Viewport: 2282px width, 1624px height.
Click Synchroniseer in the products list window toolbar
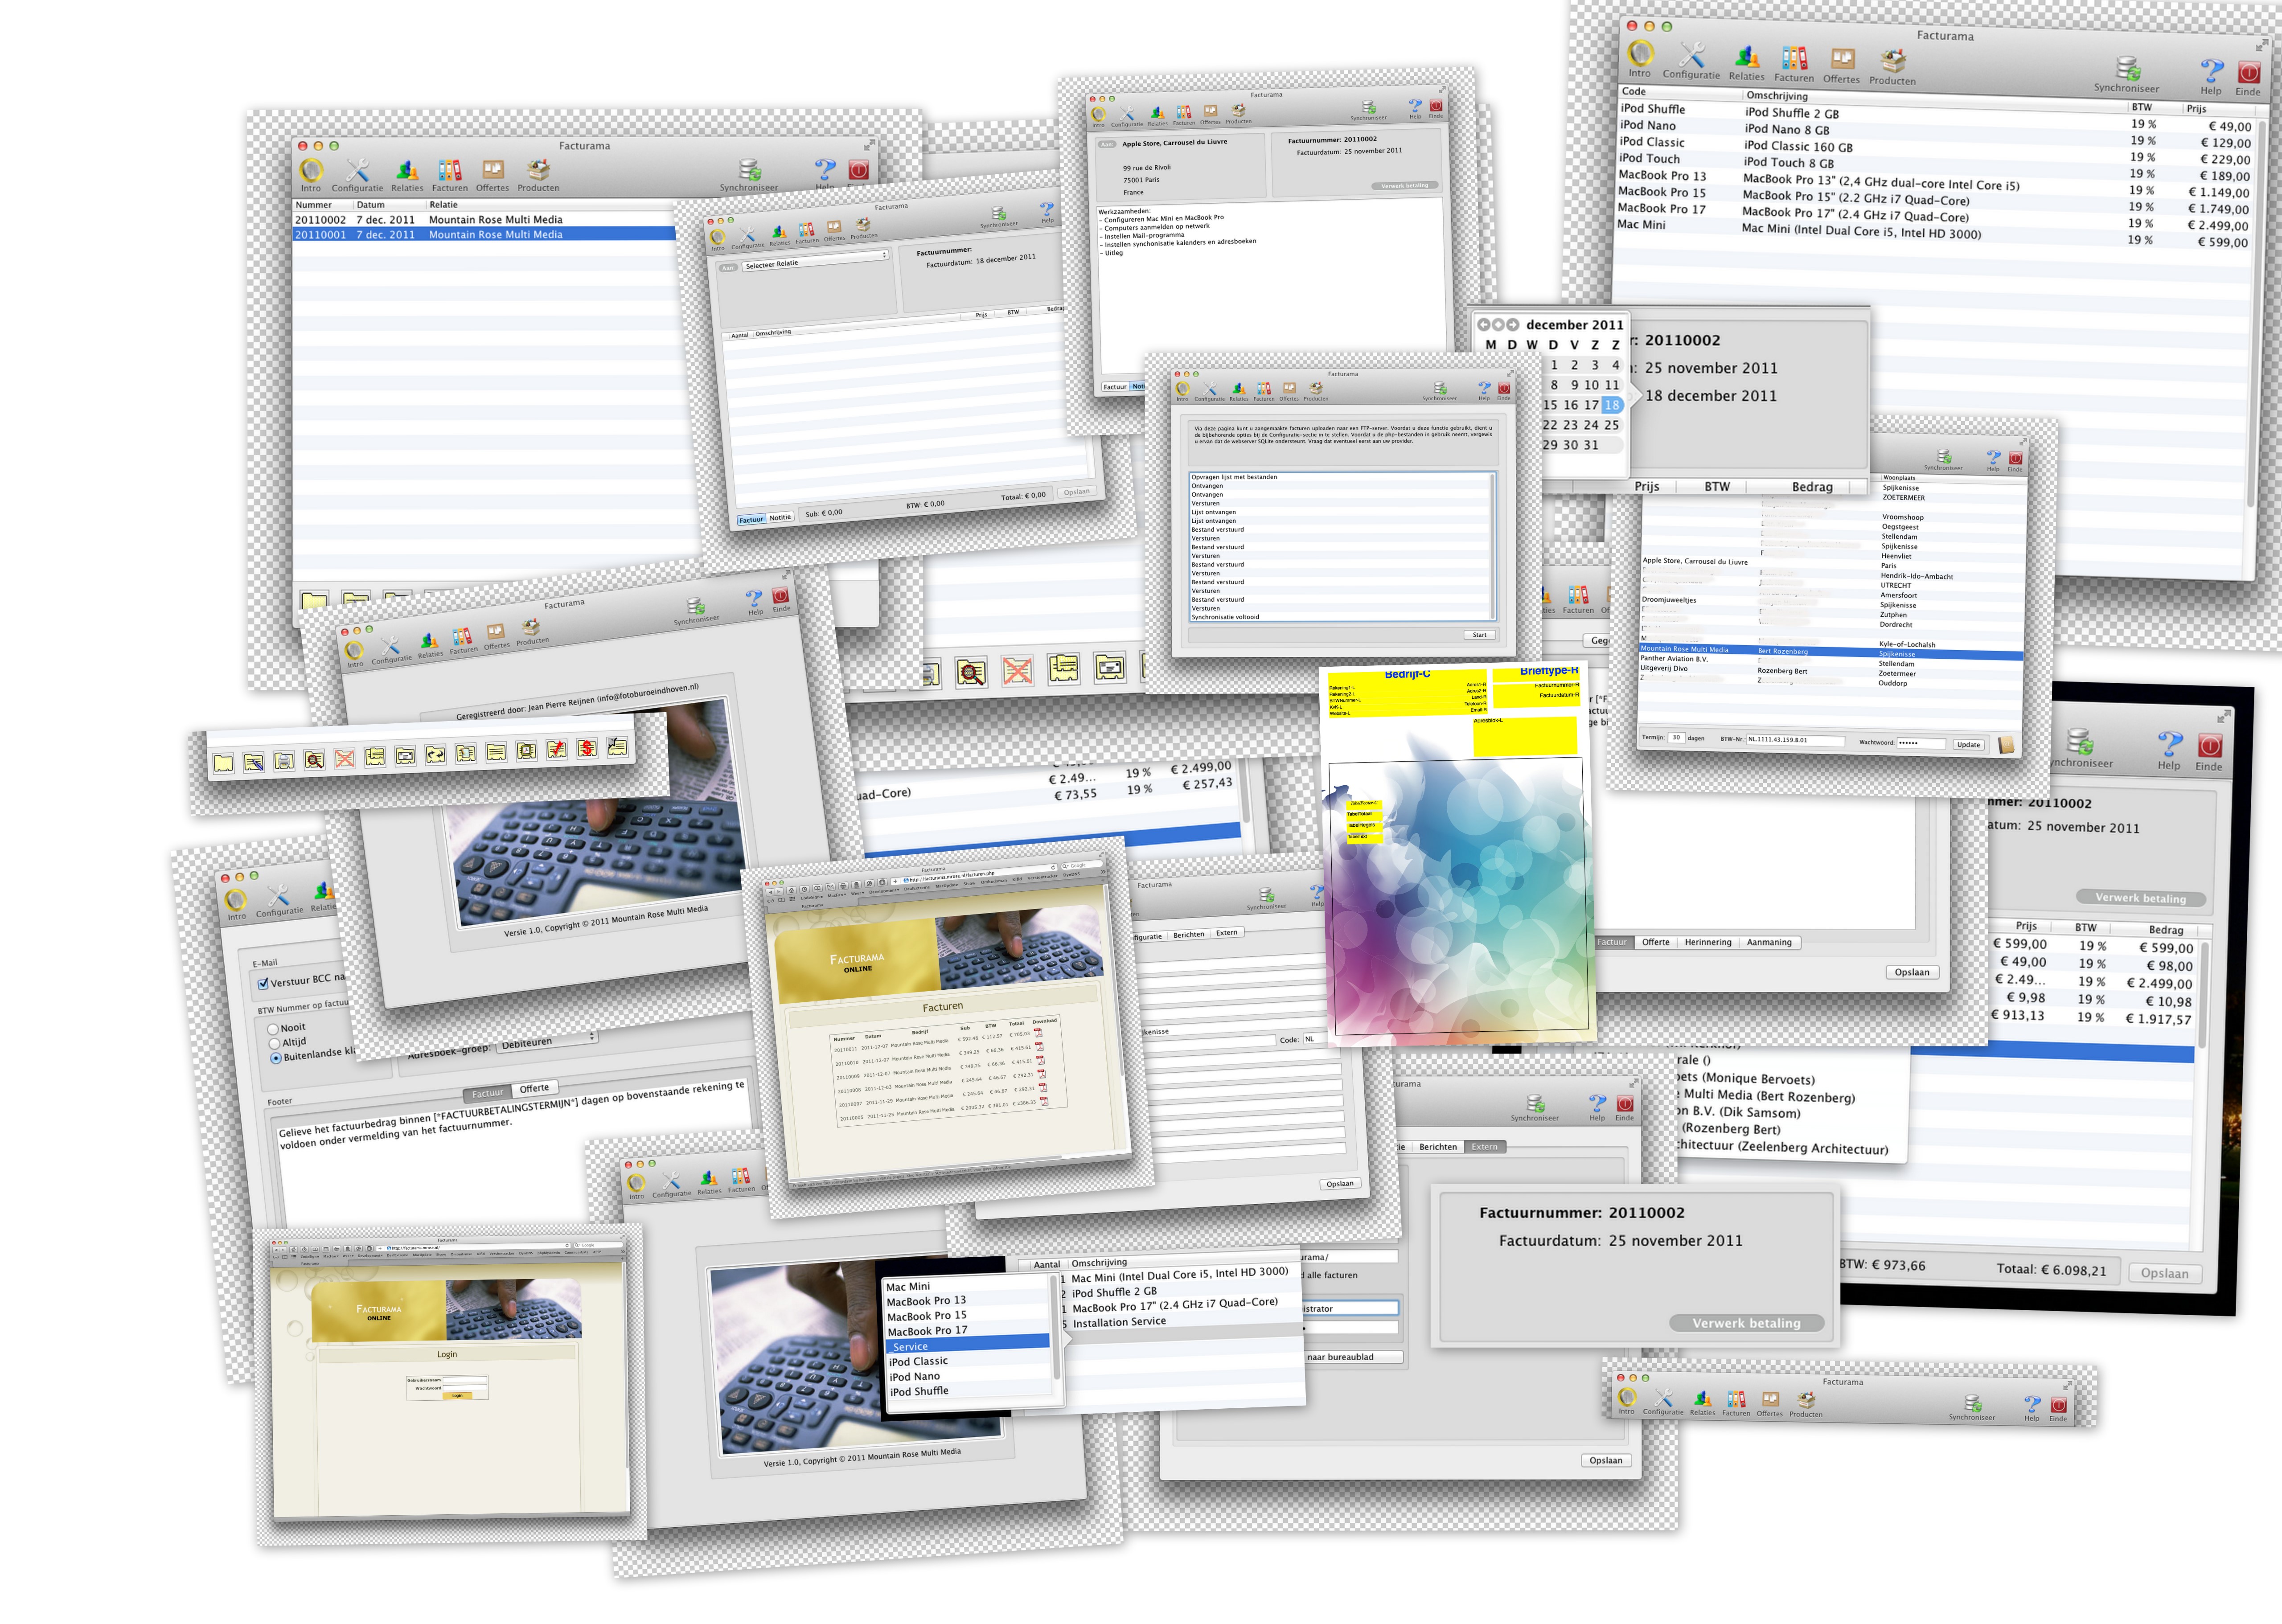[2126, 75]
